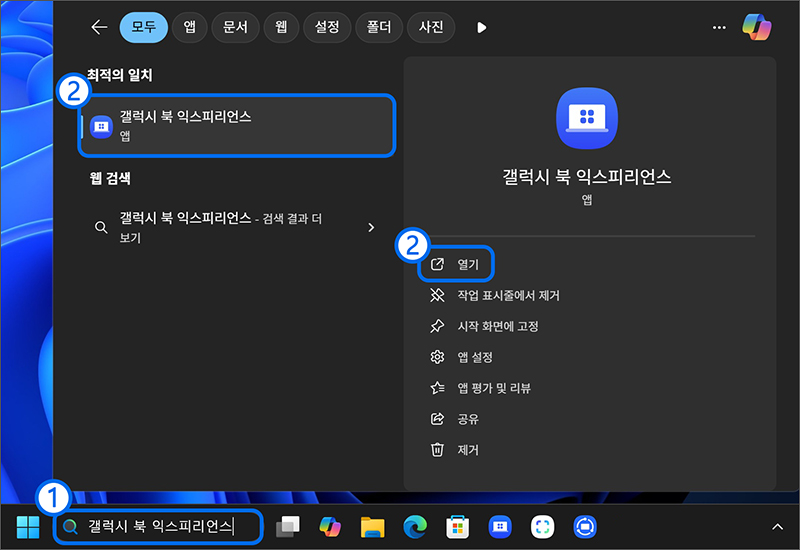Select the 폴더 filter tab
The height and width of the screenshot is (550, 800).
(379, 27)
